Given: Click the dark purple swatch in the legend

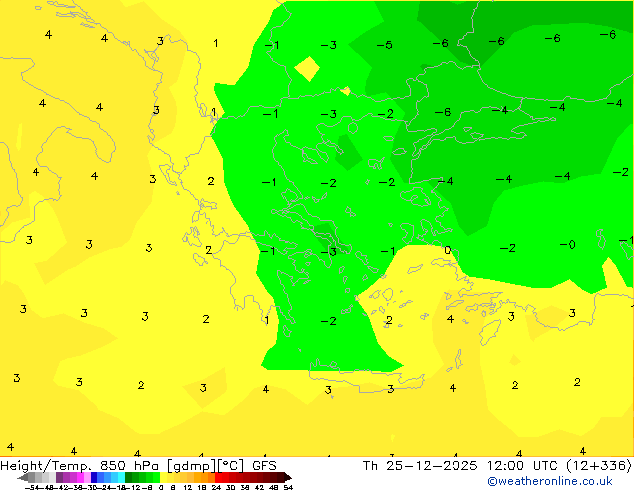Looking at the screenshot, I should [59, 477].
